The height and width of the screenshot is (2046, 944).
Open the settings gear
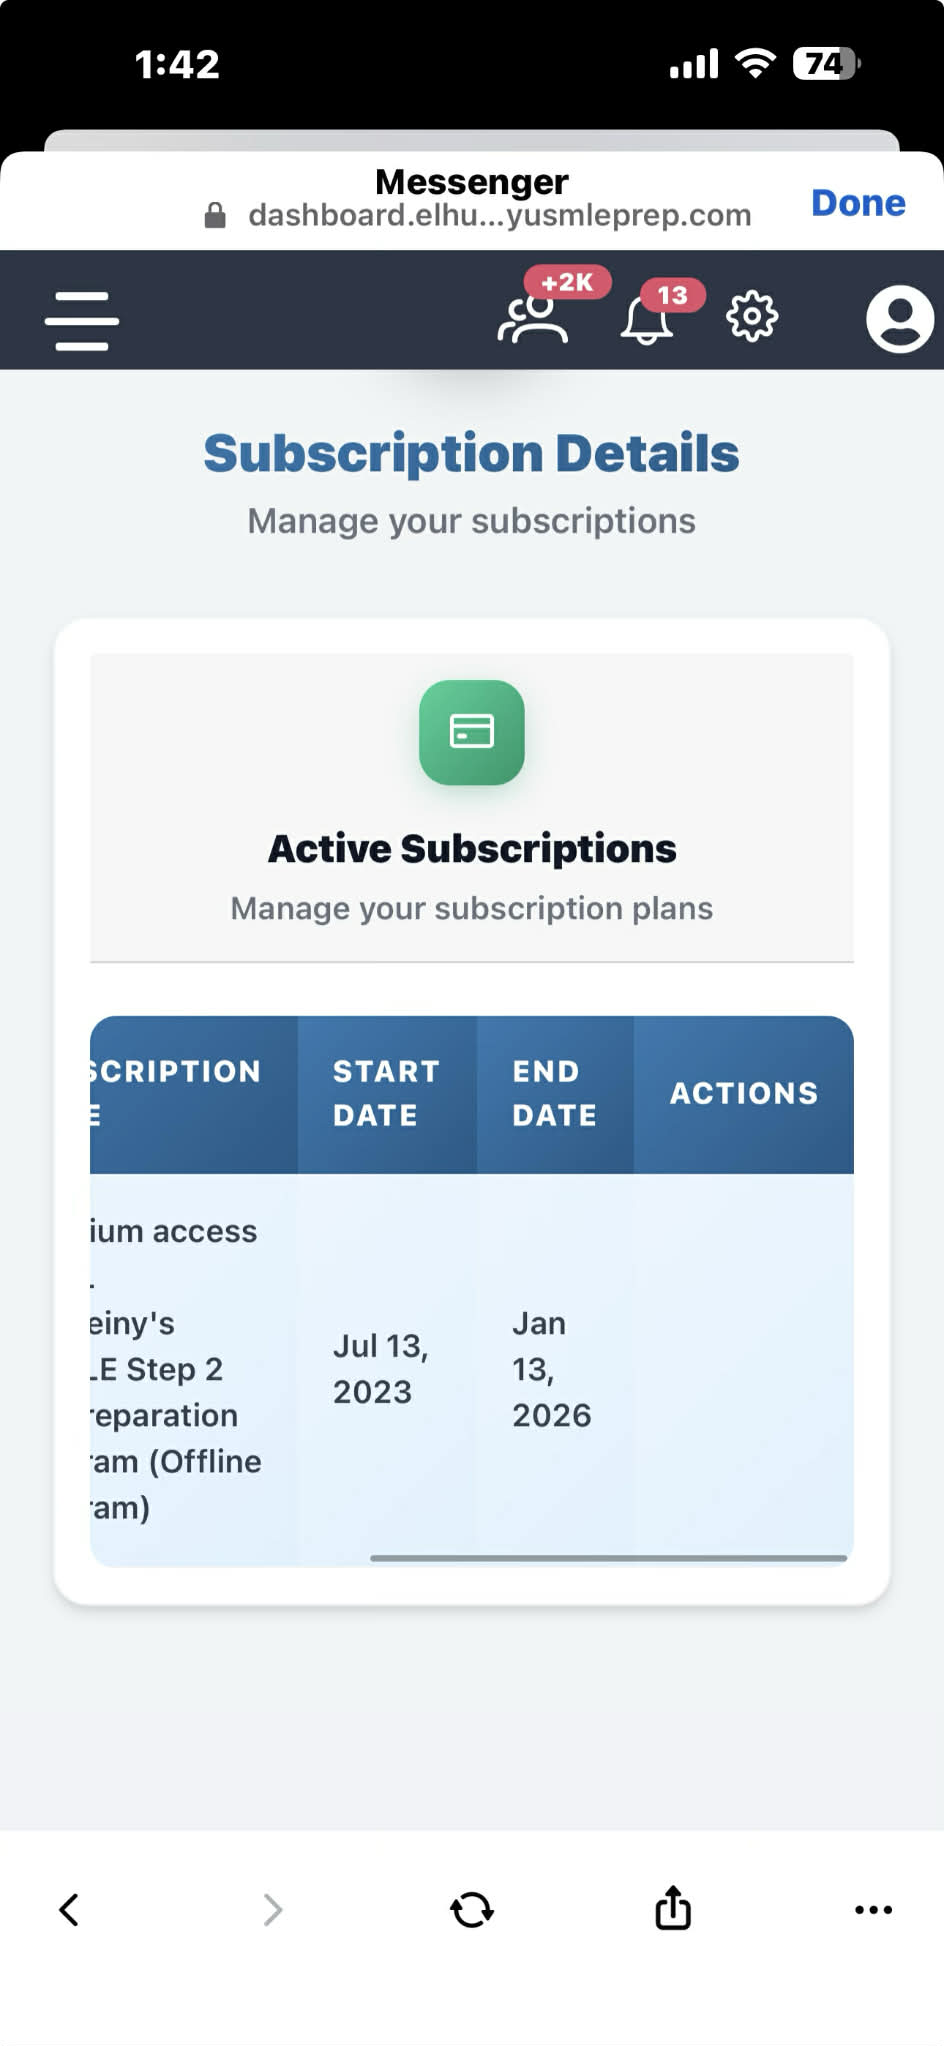(x=751, y=318)
